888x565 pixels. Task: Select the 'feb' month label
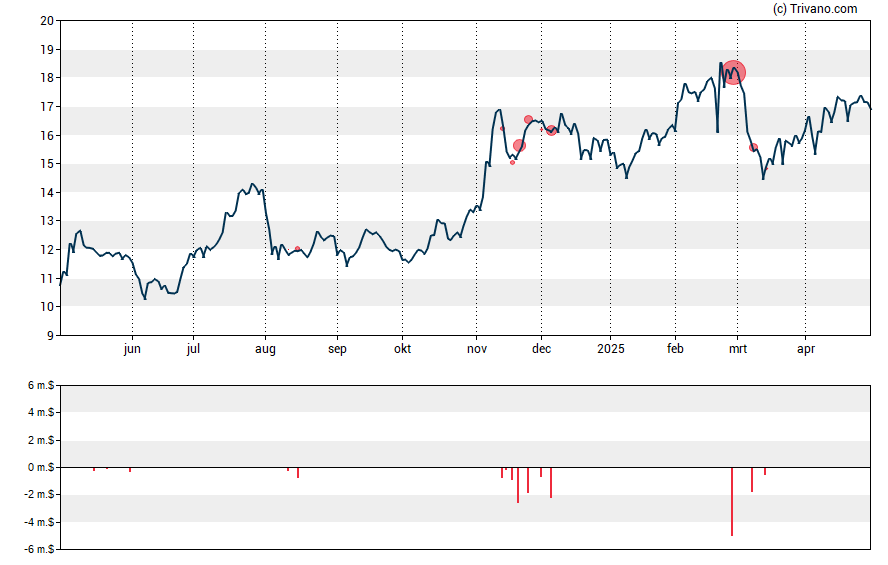tap(675, 349)
